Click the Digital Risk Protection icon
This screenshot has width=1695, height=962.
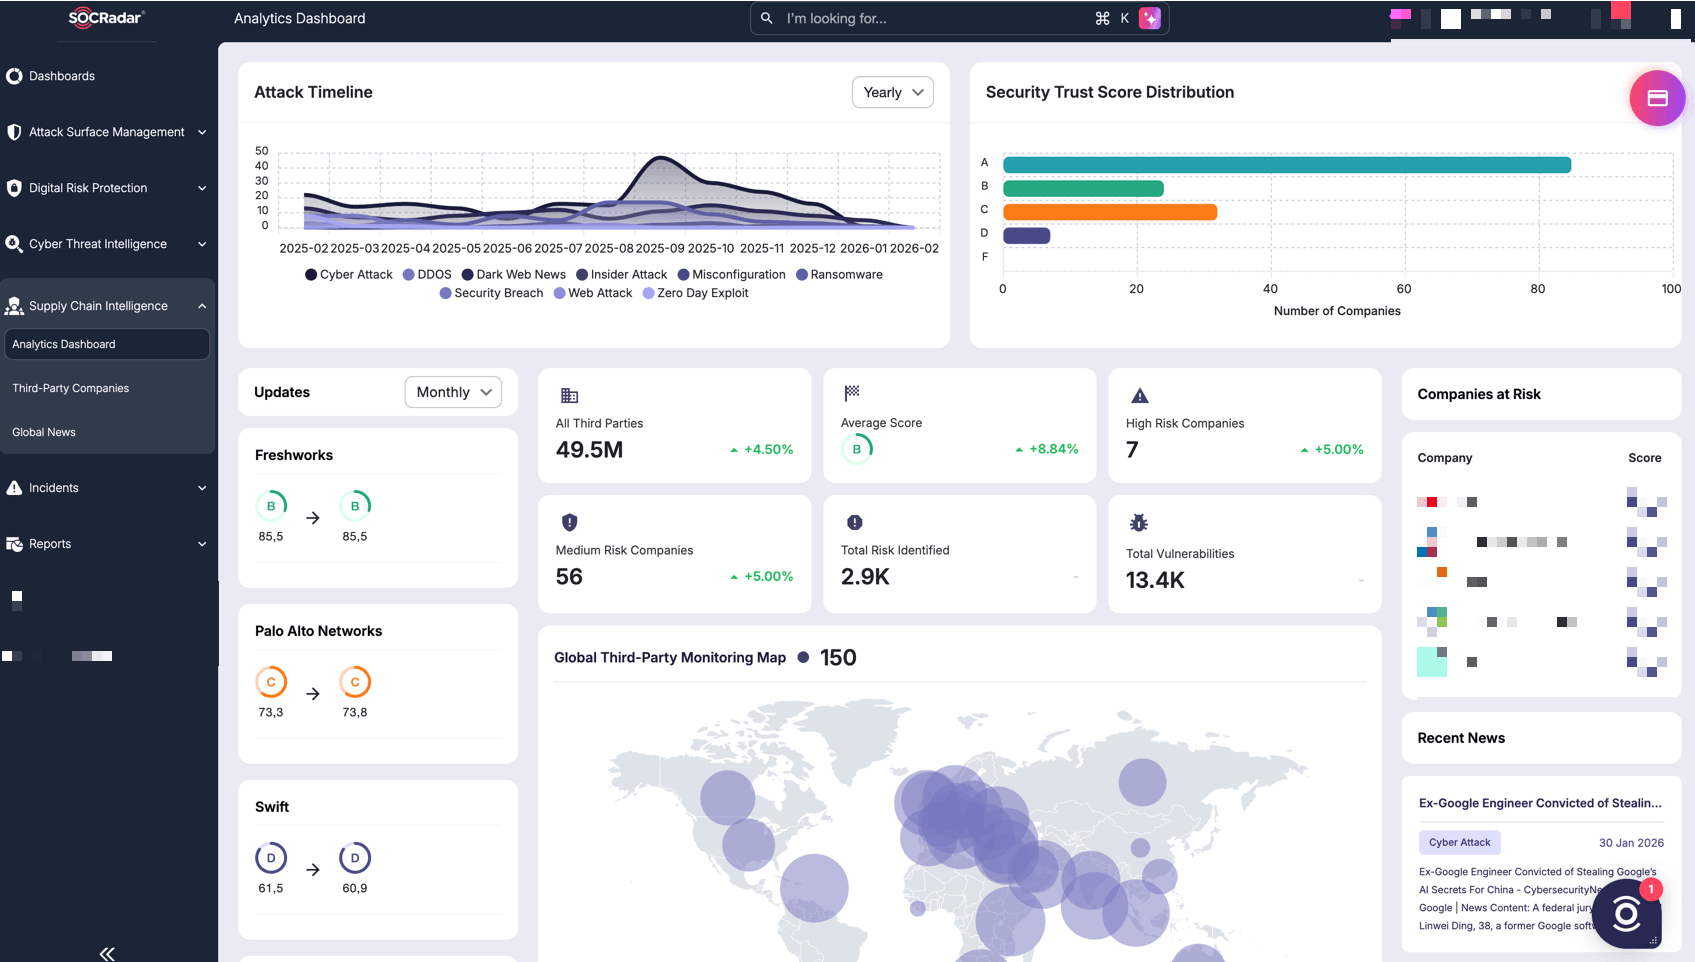pos(14,188)
